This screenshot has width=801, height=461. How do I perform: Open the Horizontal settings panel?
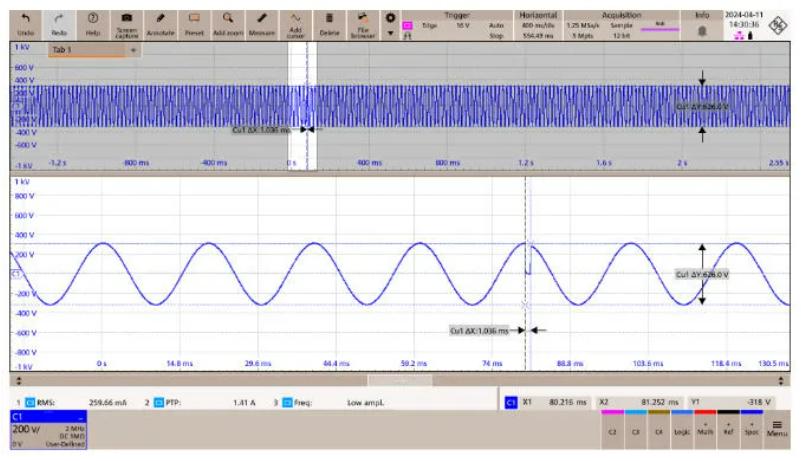(538, 25)
